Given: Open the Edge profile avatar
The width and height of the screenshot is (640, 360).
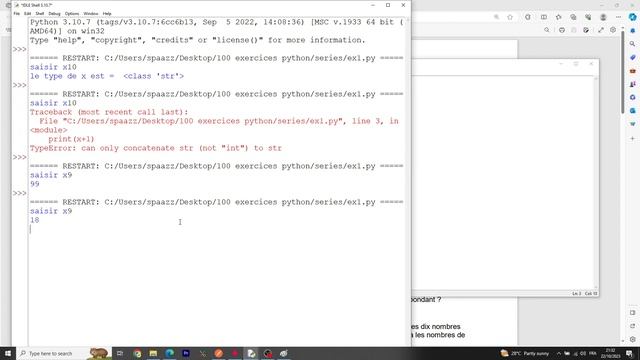Looking at the screenshot, I should click(603, 17).
